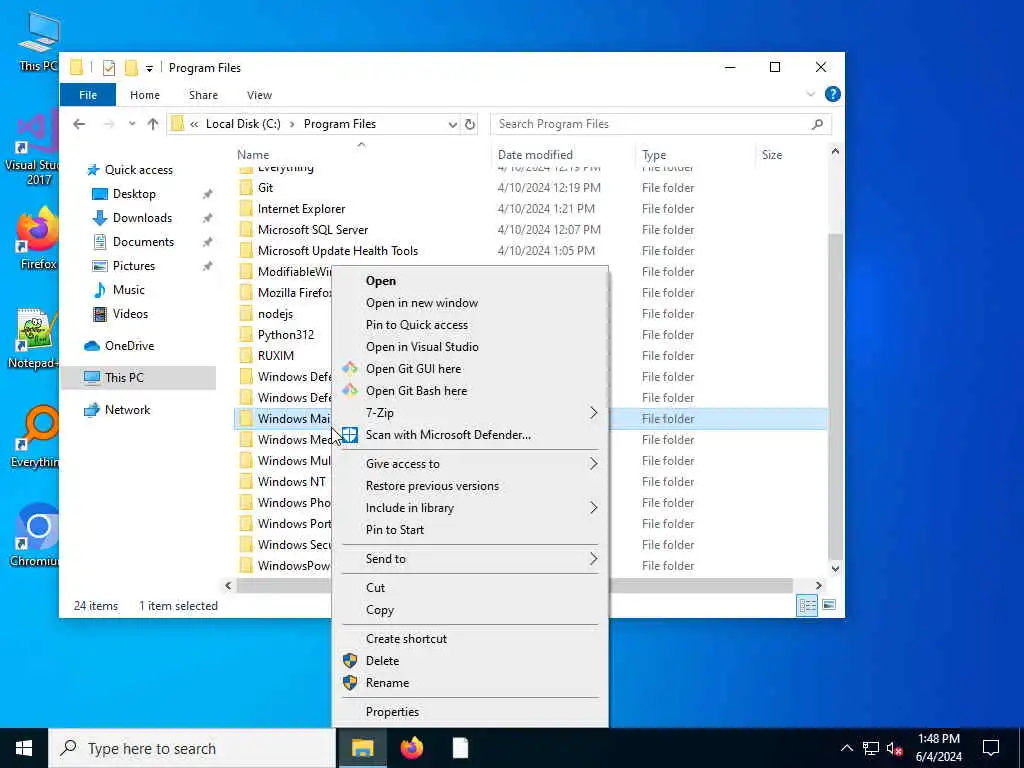Viewport: 1024px width, 768px height.
Task: Choose Pin to Quick access
Action: [417, 325]
